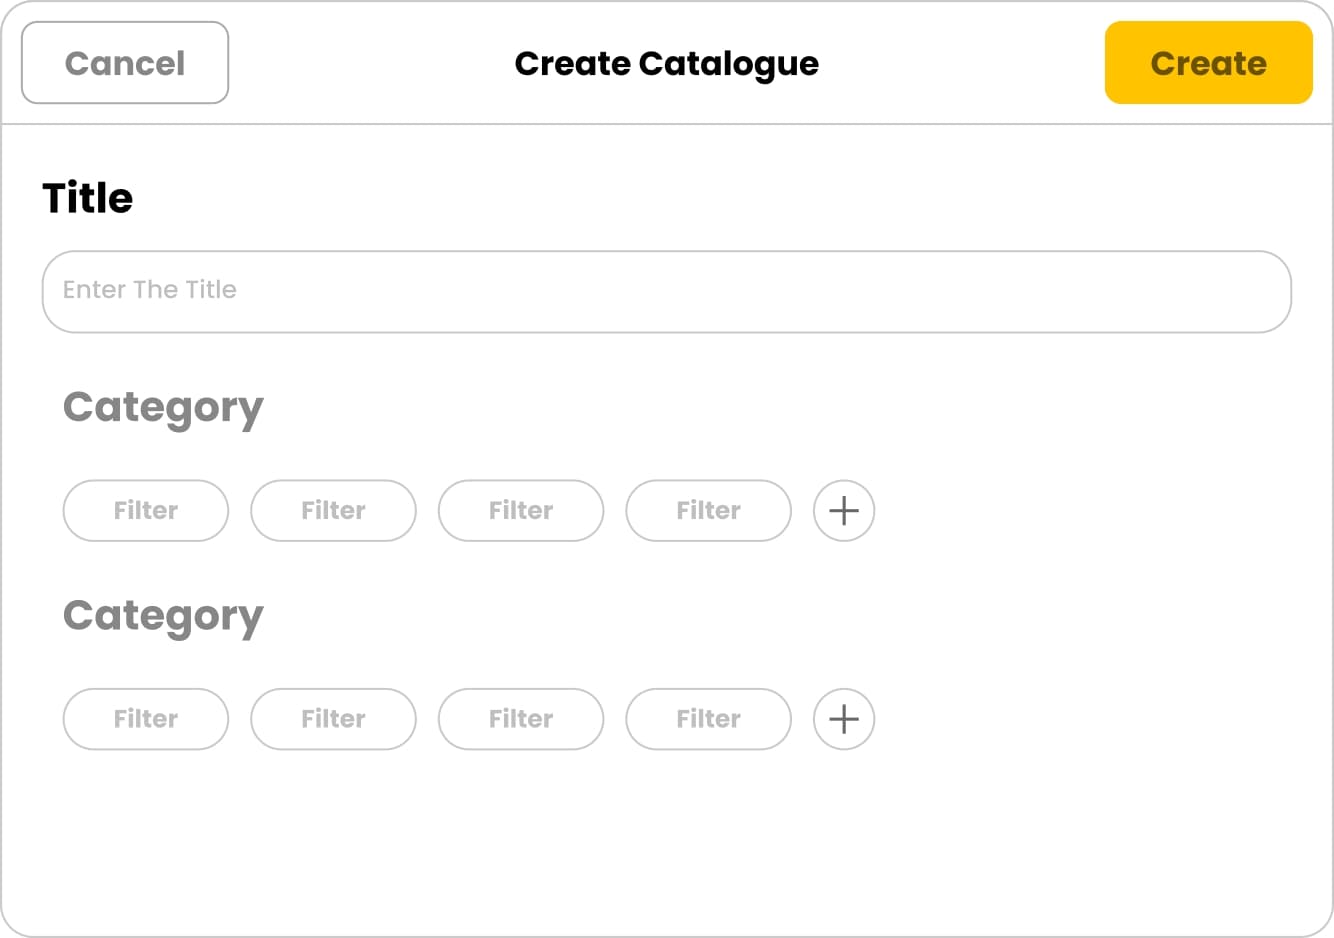Screen dimensions: 1334x938
Task: Click the first Category heading
Action: point(163,406)
